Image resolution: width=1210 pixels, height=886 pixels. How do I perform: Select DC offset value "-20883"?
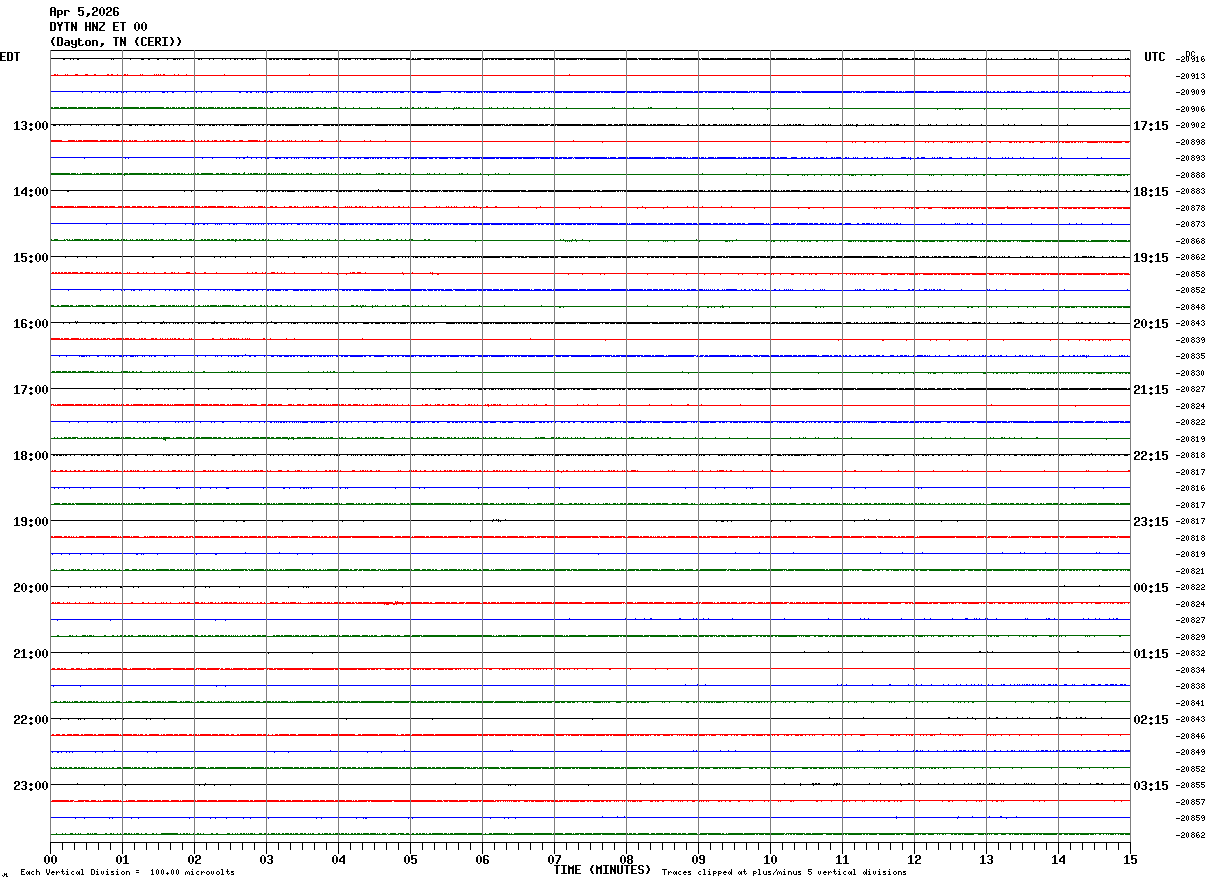pos(1190,192)
